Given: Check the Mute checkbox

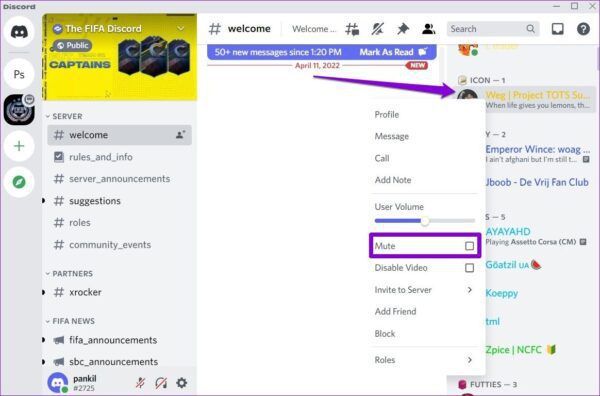Looking at the screenshot, I should click(470, 246).
